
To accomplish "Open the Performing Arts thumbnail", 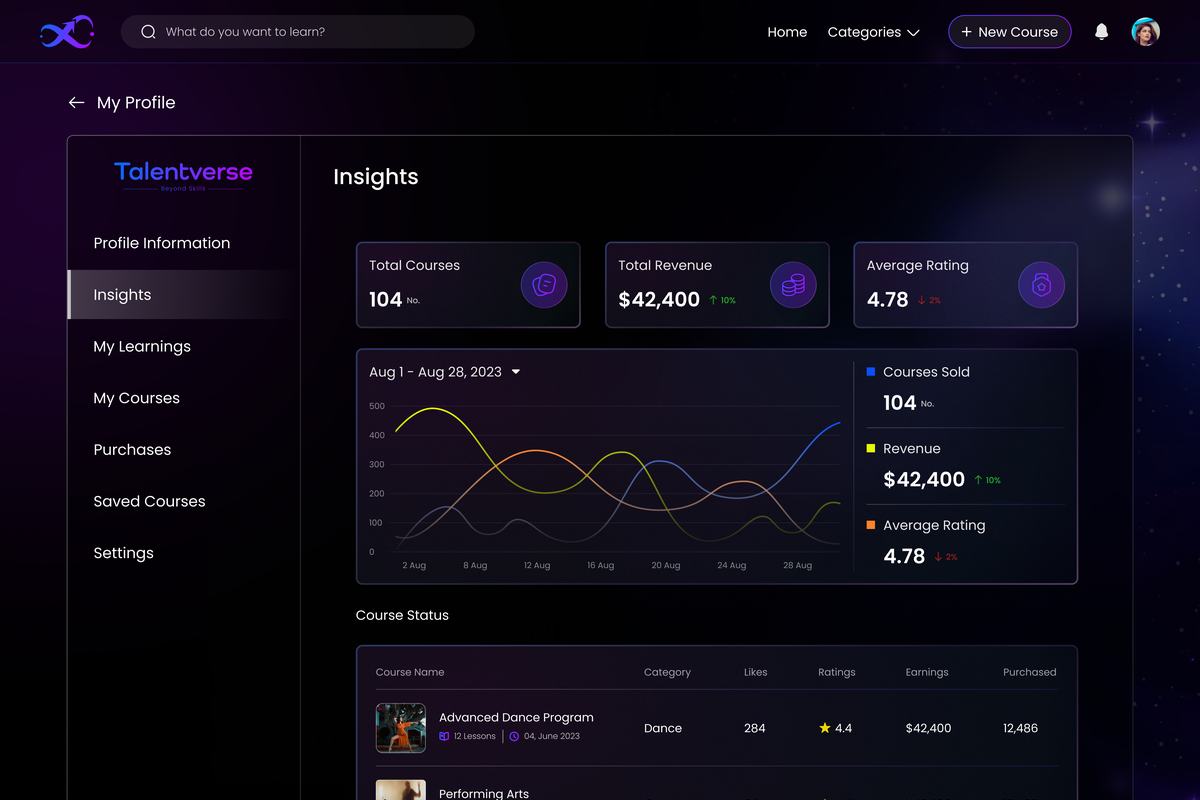I will tap(401, 790).
